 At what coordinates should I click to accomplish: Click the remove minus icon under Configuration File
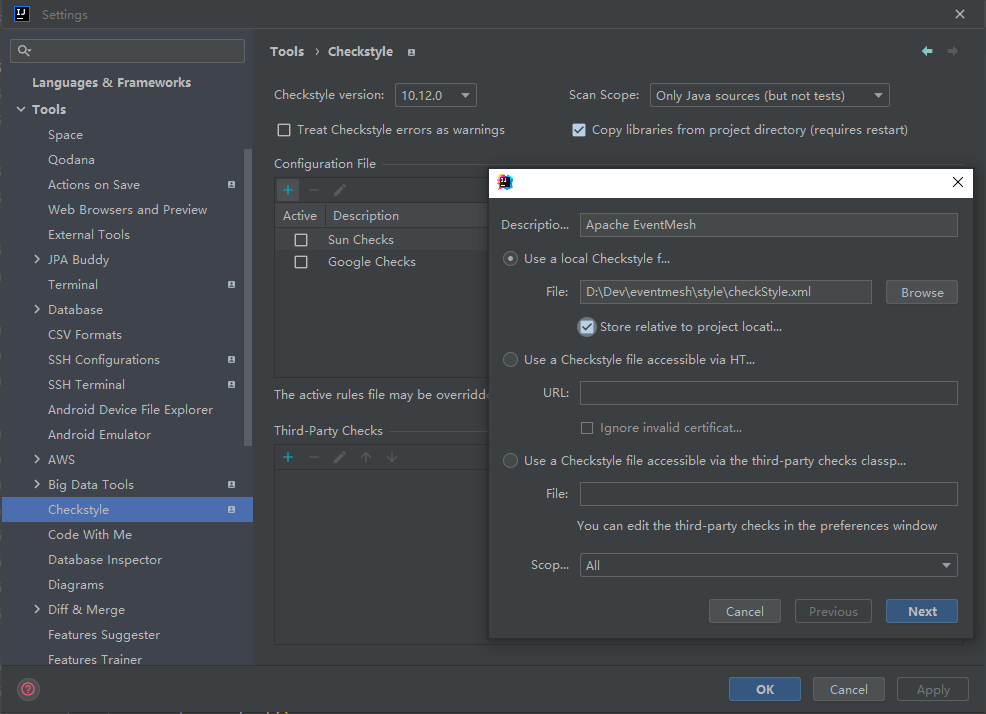[314, 190]
